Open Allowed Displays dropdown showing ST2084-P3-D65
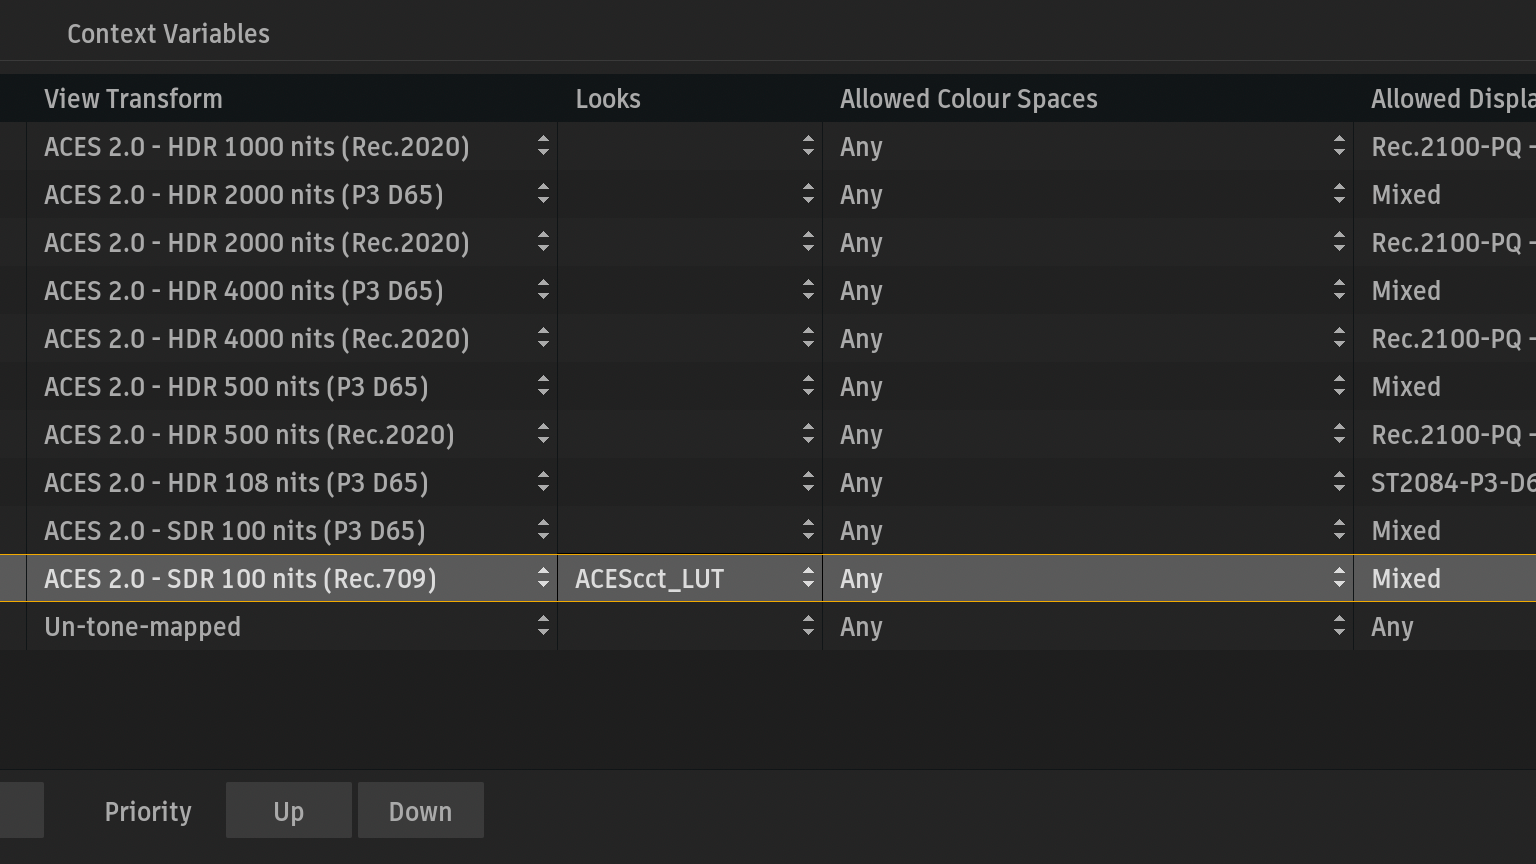Image resolution: width=1536 pixels, height=864 pixels. tap(1452, 483)
